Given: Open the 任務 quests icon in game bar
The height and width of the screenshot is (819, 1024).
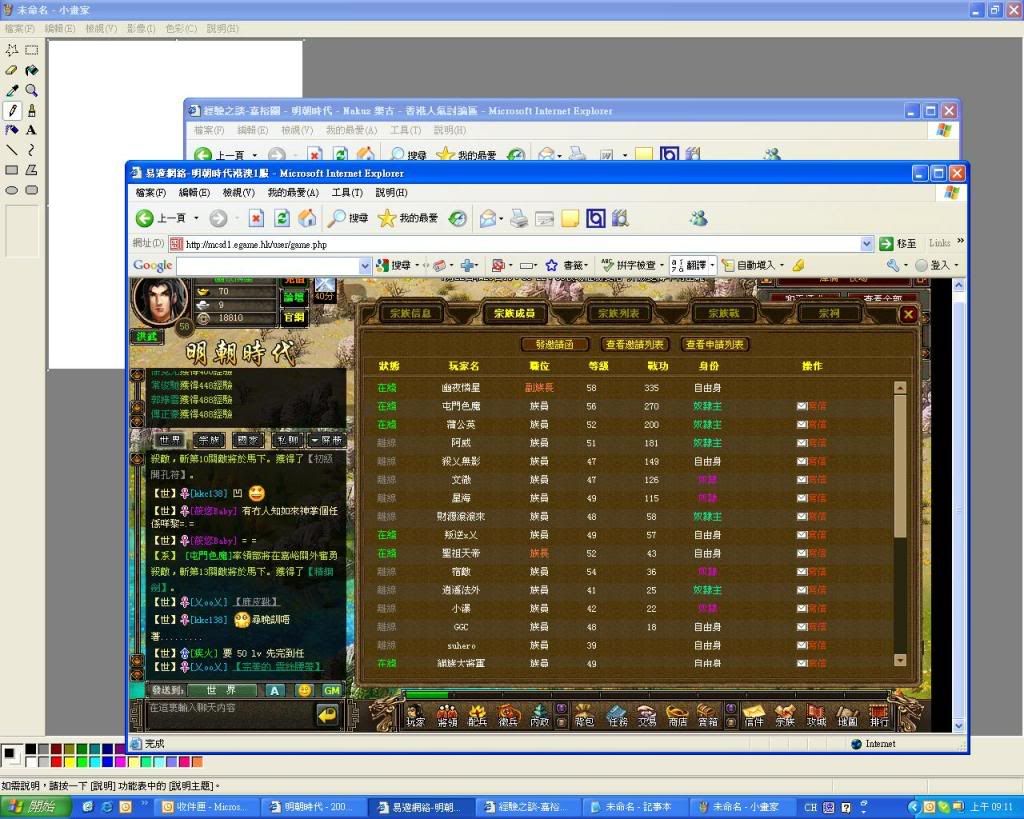Looking at the screenshot, I should pos(617,716).
